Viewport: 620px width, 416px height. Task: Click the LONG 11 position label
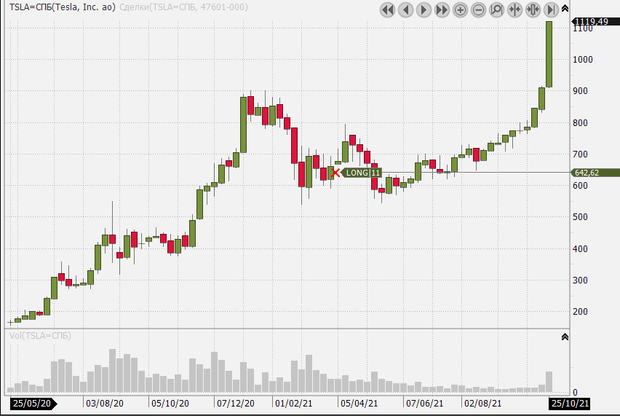coord(363,173)
